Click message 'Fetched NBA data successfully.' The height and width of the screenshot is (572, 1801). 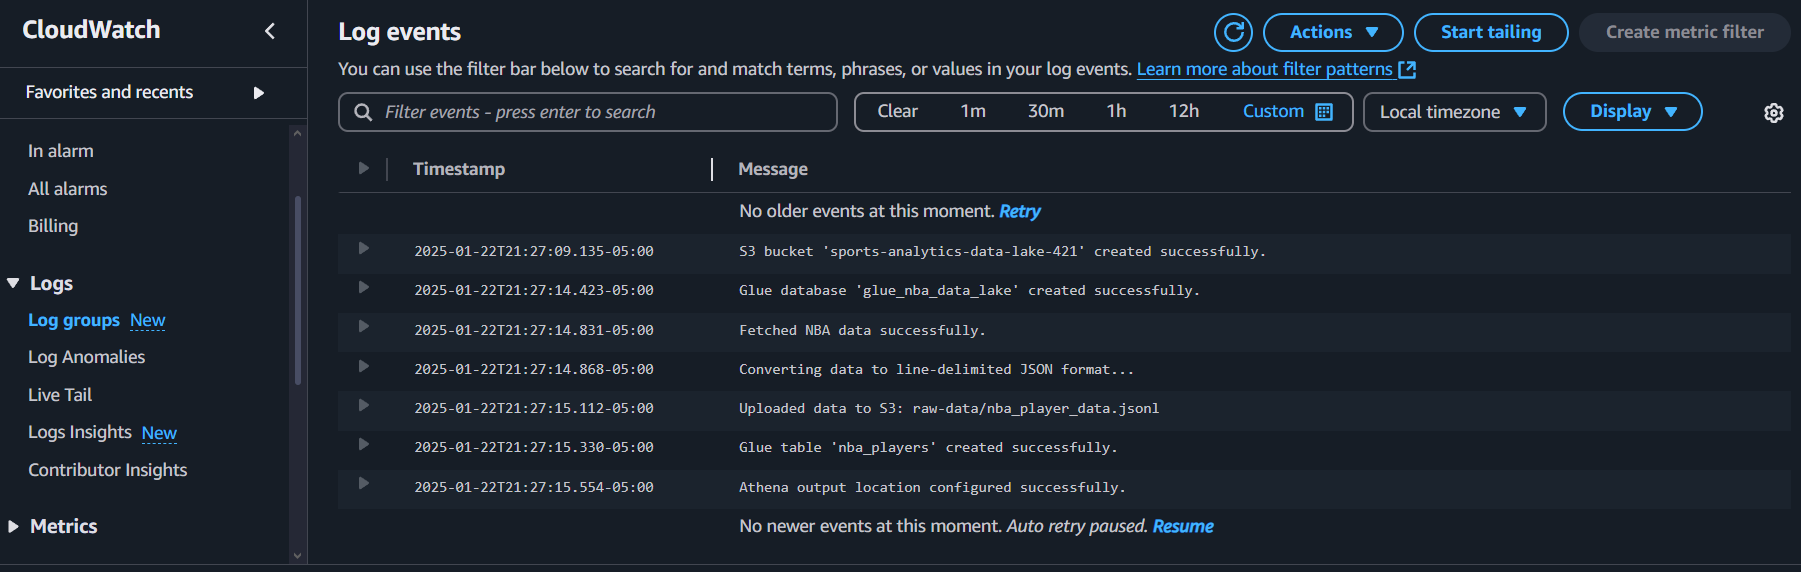pos(862,330)
